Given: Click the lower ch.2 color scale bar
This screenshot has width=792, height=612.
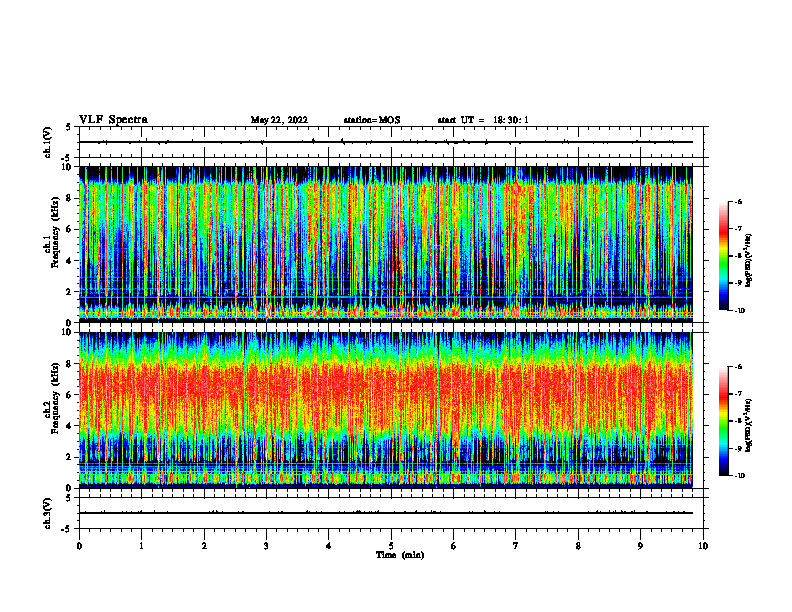Looking at the screenshot, I should [x=723, y=421].
